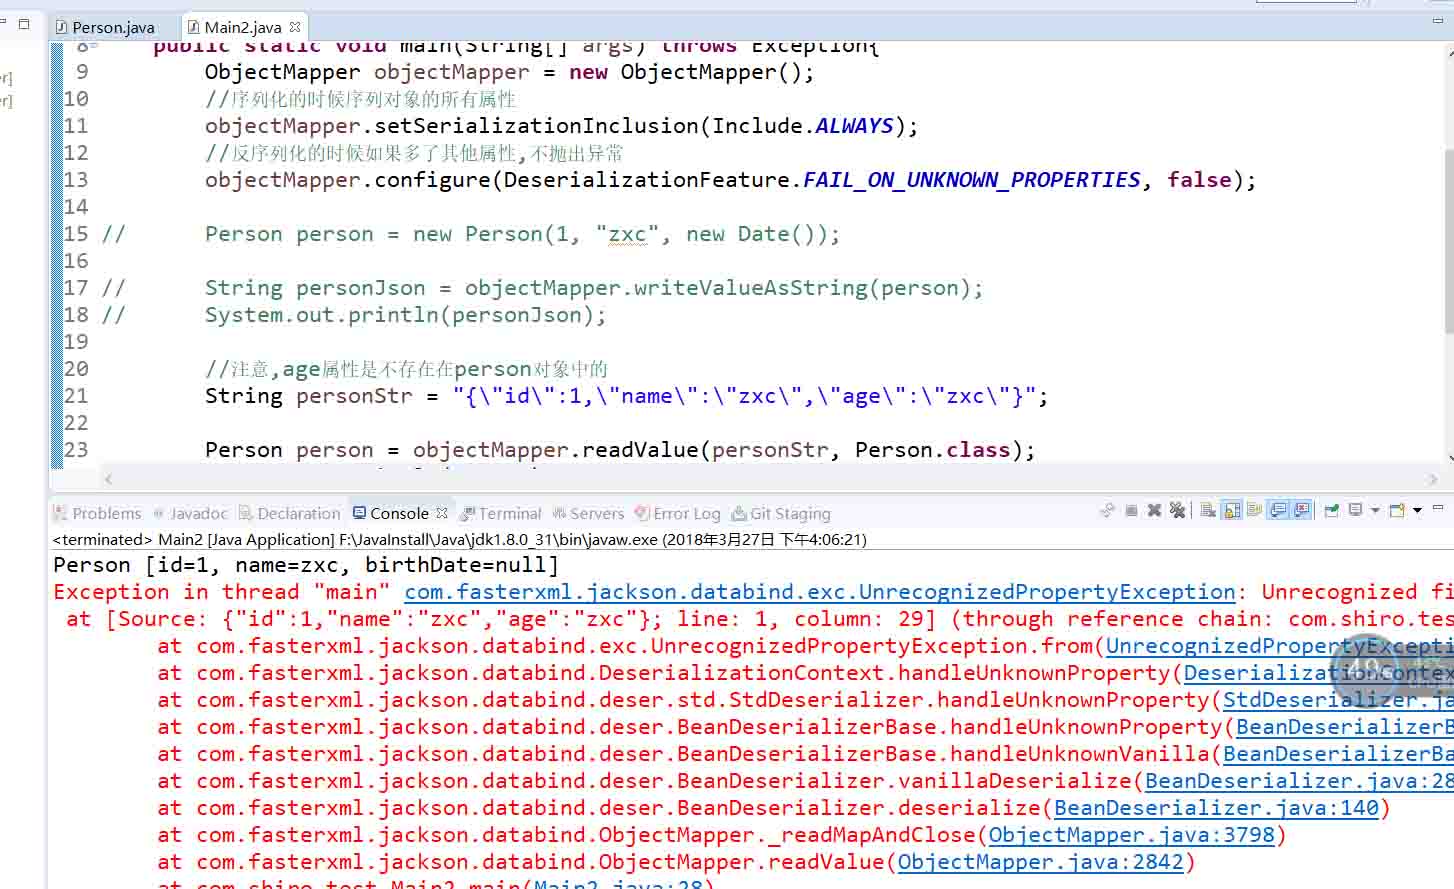Viewport: 1454px width, 889px height.
Task: Remove the launch with the single X icon
Action: click(x=1154, y=510)
